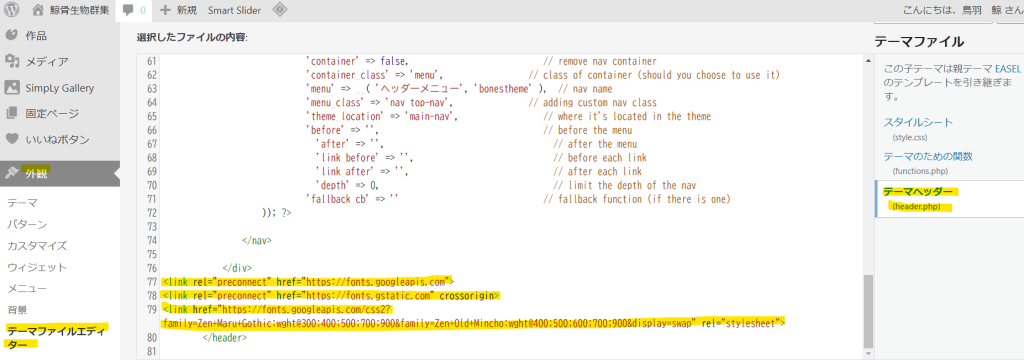Click the heart icon for いいねボタン
The width and height of the screenshot is (1024, 360).
pyautogui.click(x=12, y=139)
